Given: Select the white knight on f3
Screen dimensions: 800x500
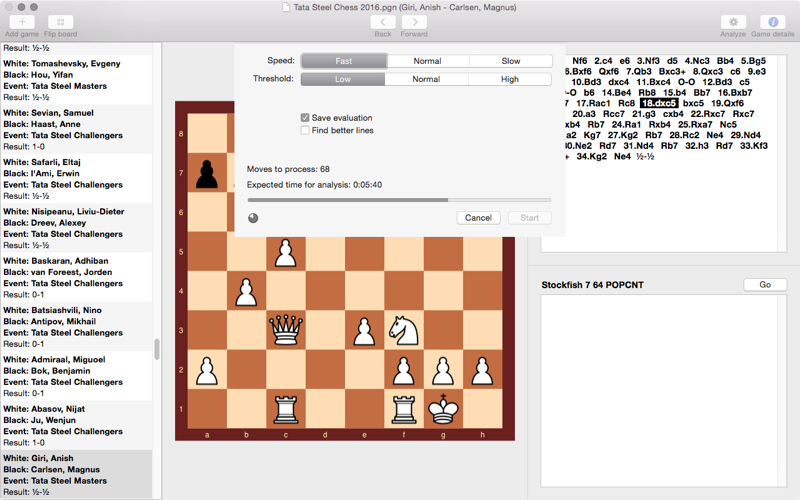Looking at the screenshot, I should pos(404,330).
